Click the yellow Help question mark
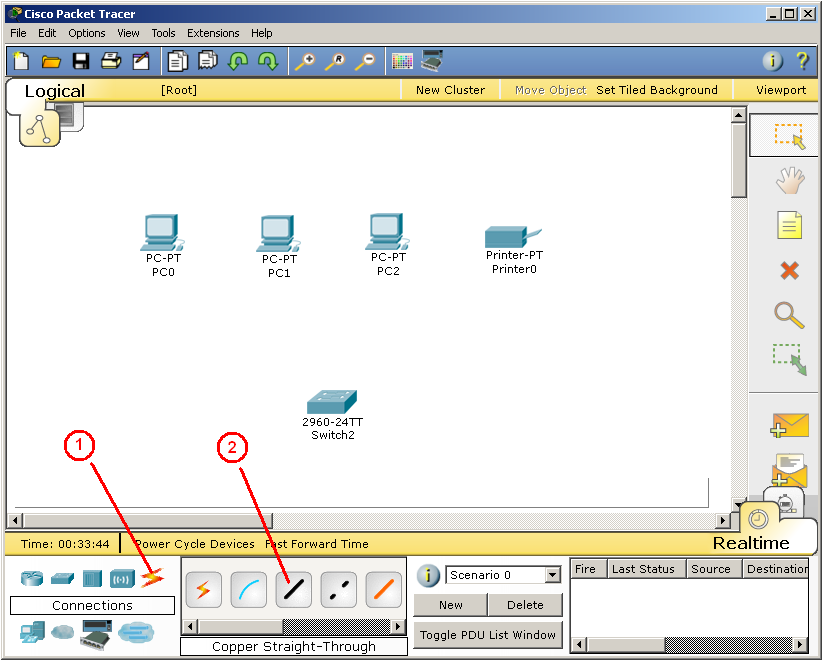This screenshot has height=662, width=824. [x=802, y=61]
